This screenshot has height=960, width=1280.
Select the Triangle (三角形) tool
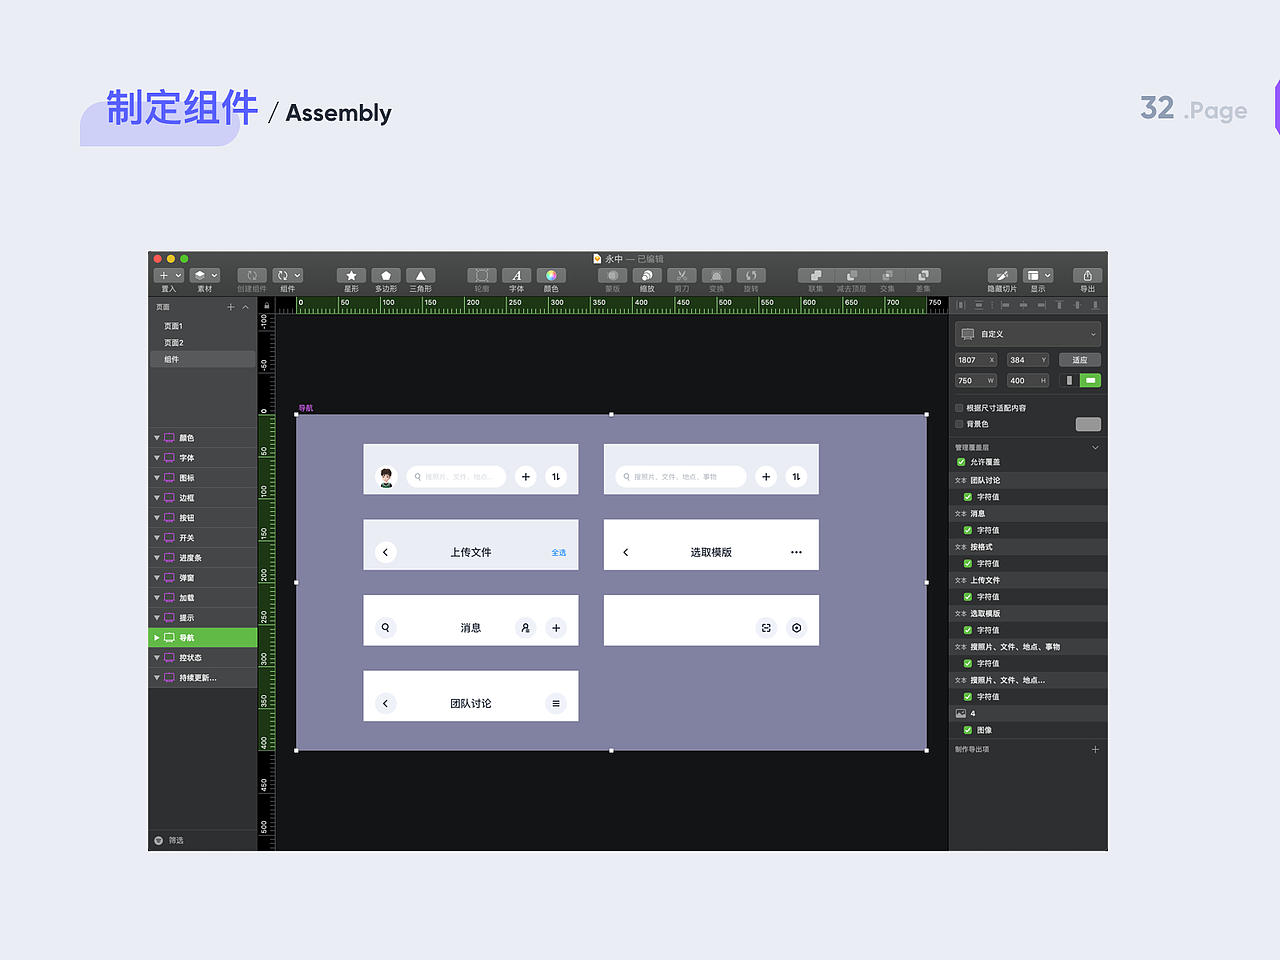tap(420, 275)
